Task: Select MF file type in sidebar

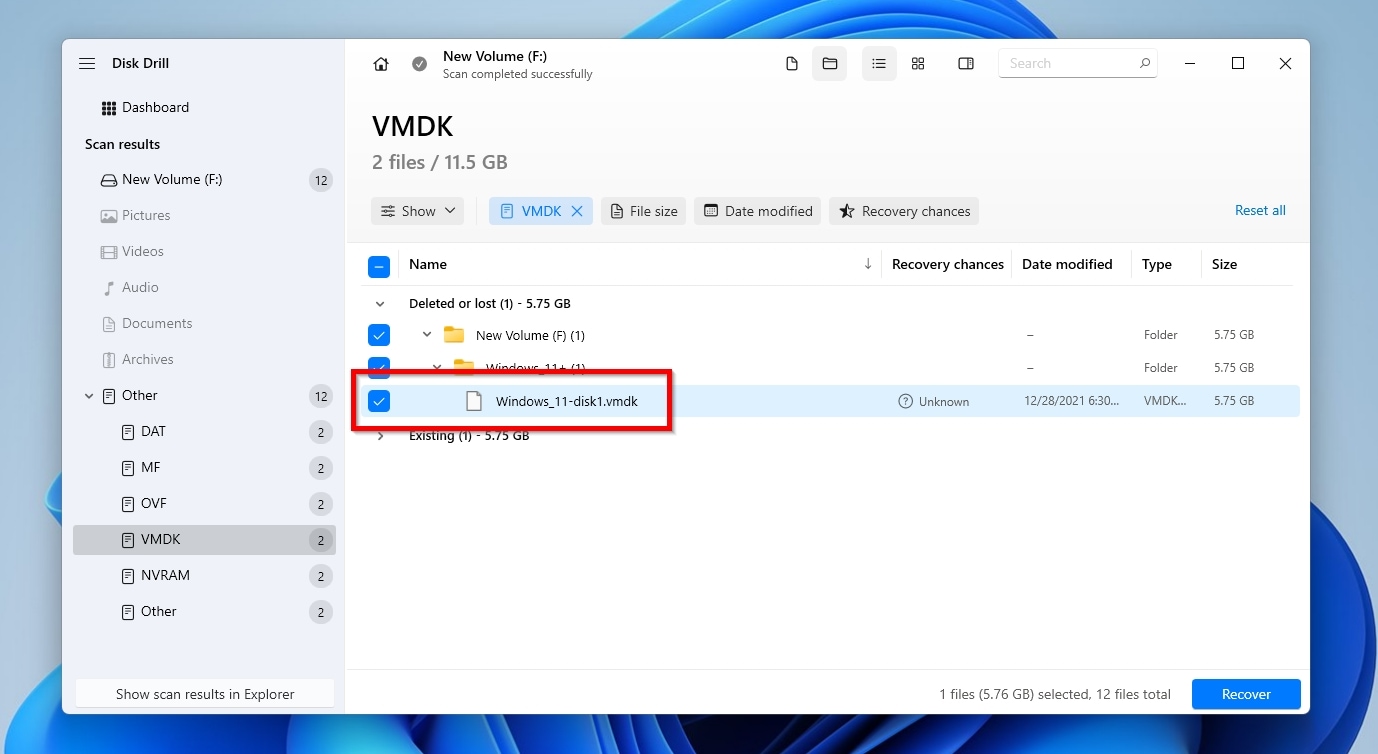Action: (204, 468)
